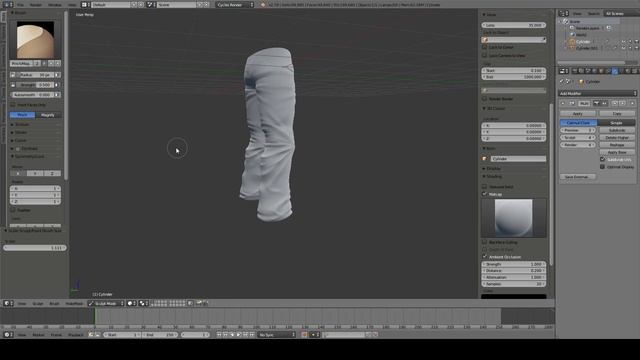Open the Render menu
640x360 pixels.
(x=36, y=4)
